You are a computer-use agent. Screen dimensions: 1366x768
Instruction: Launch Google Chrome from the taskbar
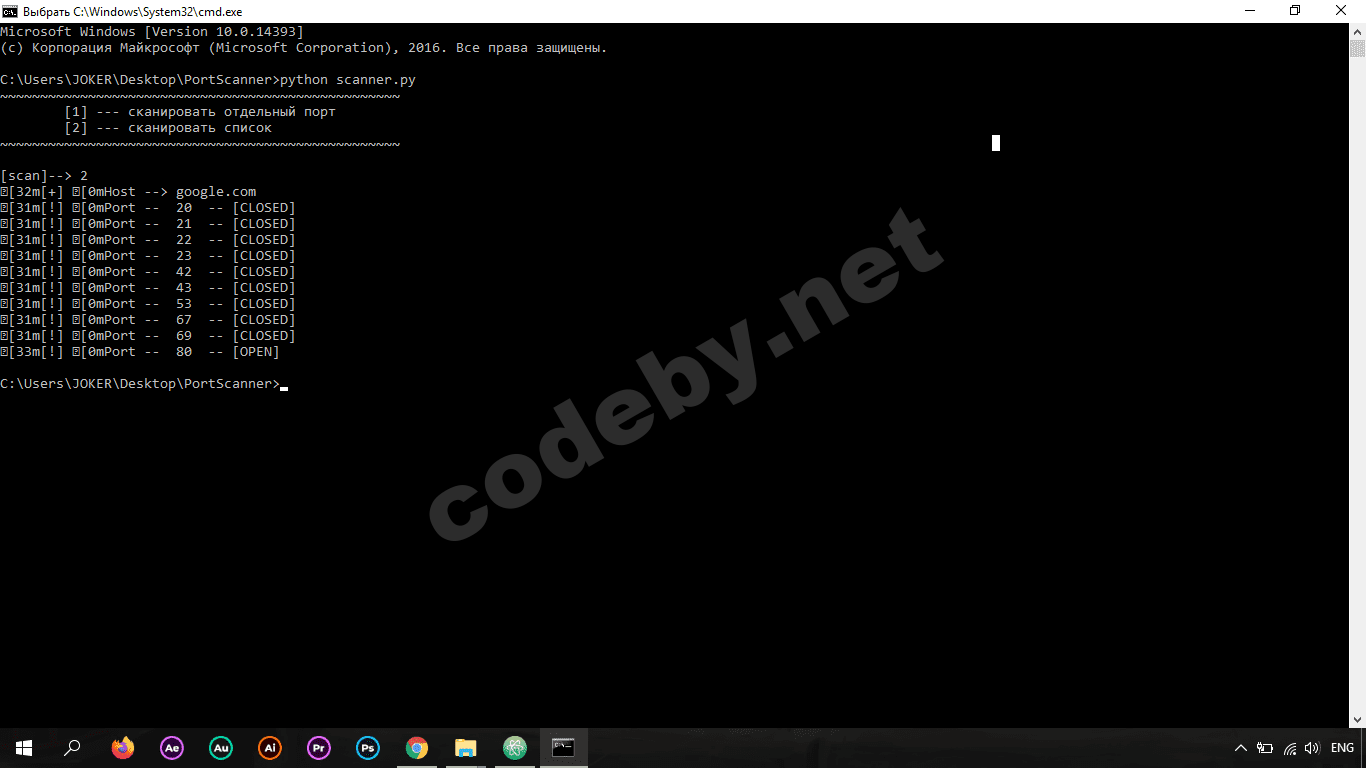pyautogui.click(x=417, y=748)
